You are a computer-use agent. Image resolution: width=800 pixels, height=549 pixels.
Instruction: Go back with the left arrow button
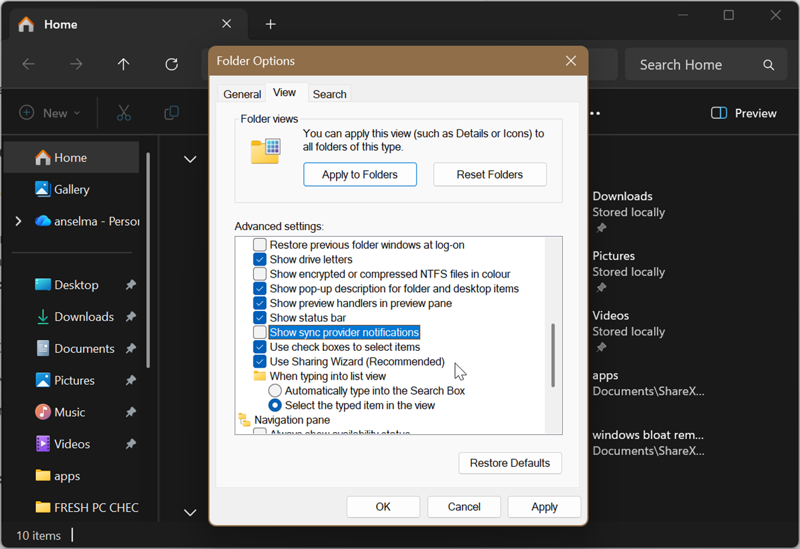tap(29, 64)
